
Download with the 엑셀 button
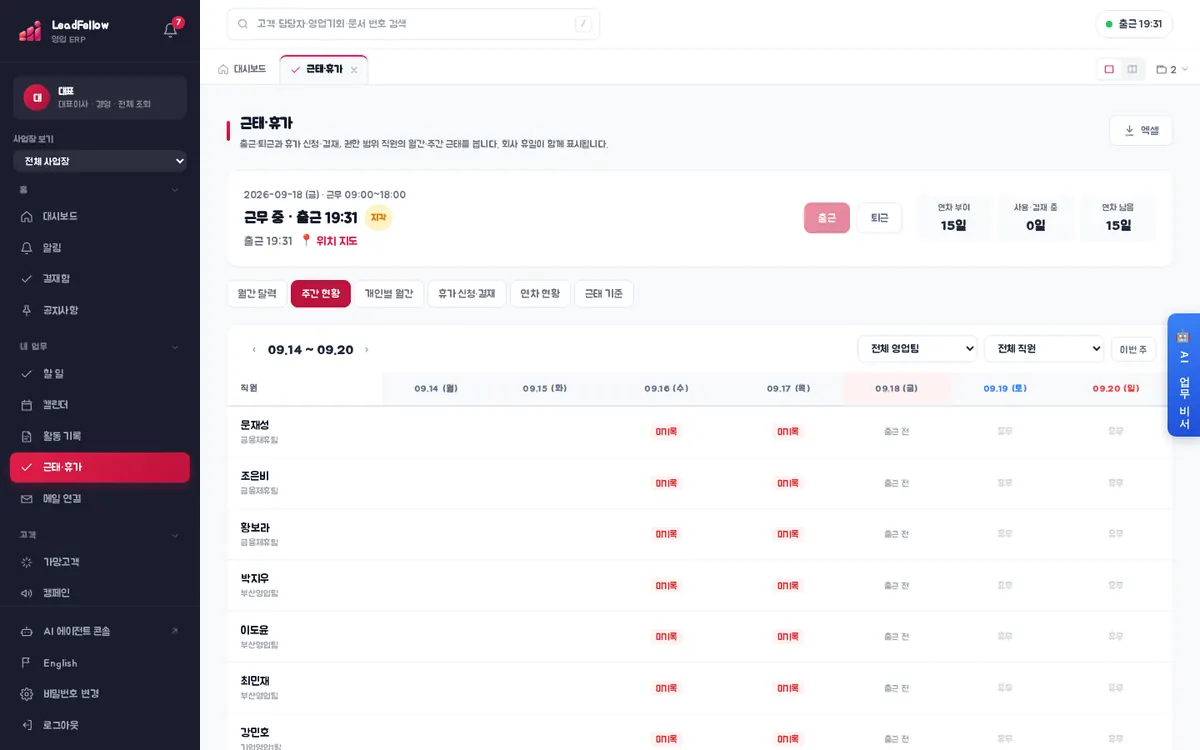pos(1141,130)
